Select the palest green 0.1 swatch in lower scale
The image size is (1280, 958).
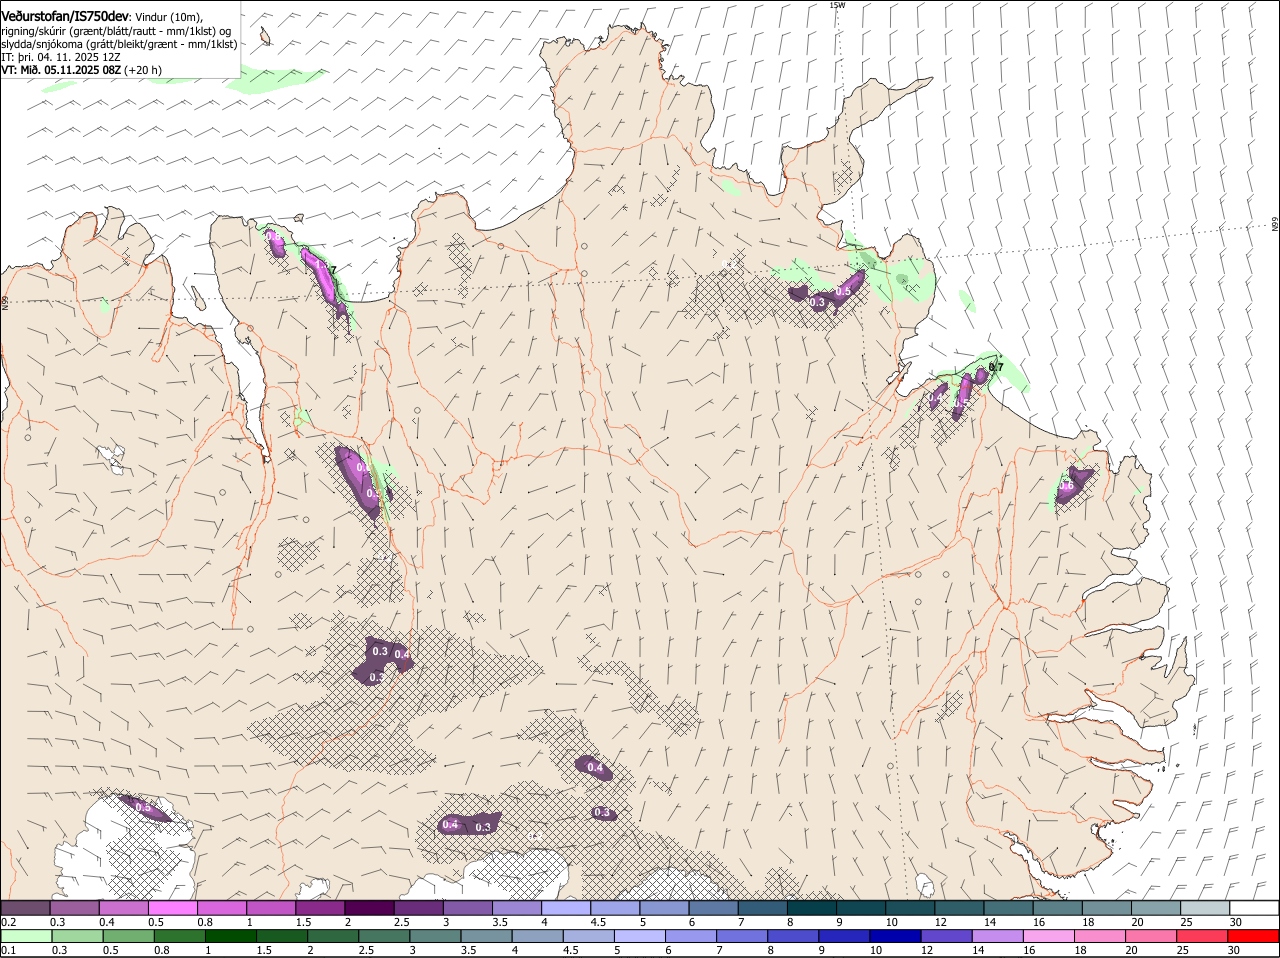point(27,936)
